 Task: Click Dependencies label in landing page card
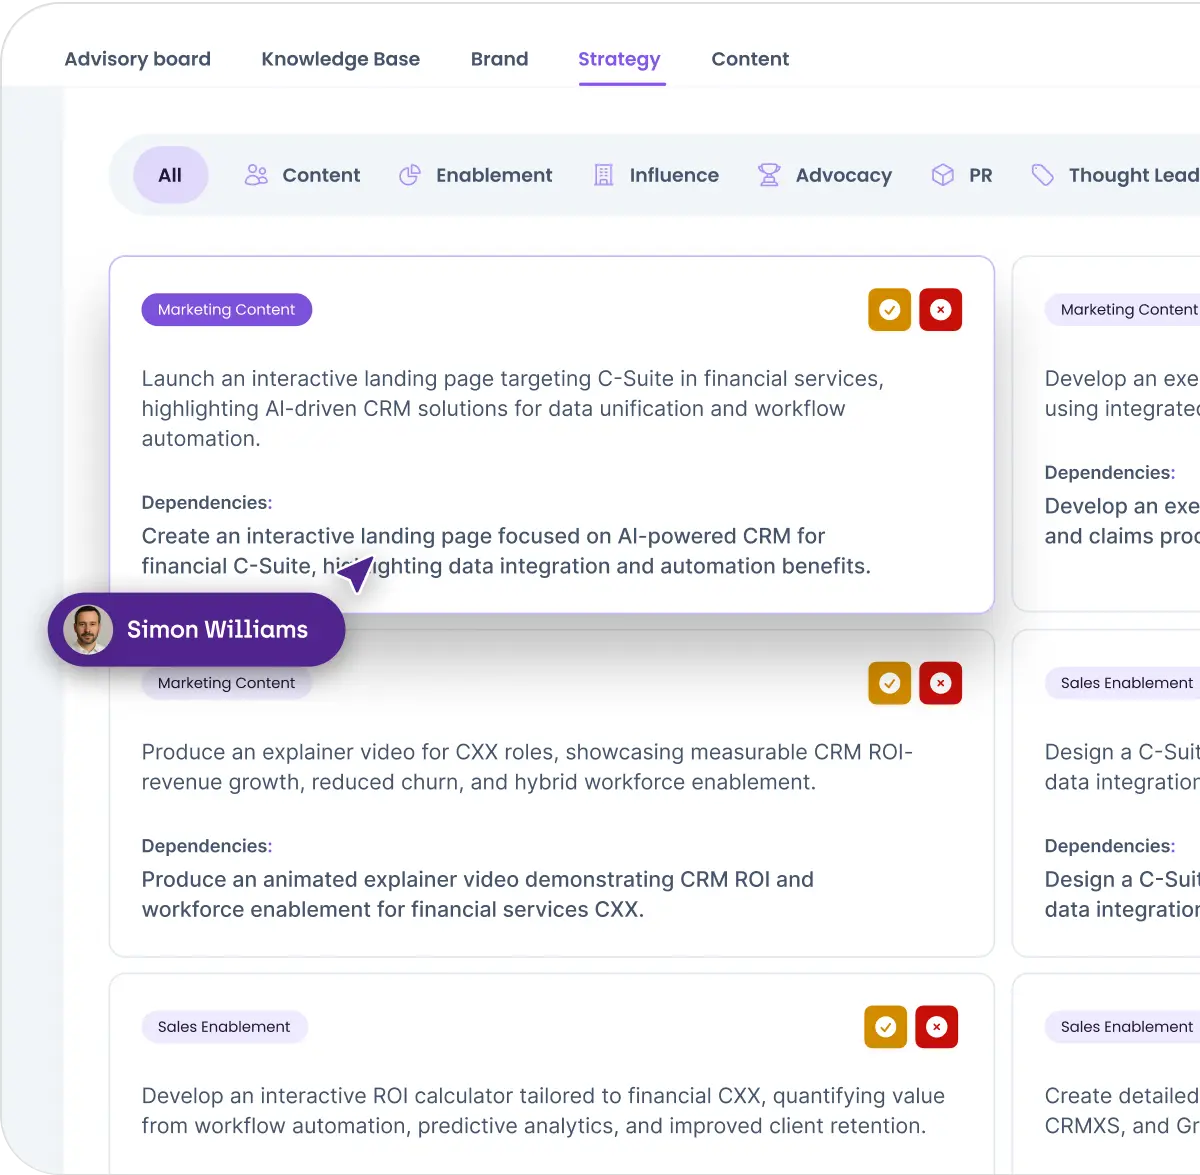click(207, 503)
